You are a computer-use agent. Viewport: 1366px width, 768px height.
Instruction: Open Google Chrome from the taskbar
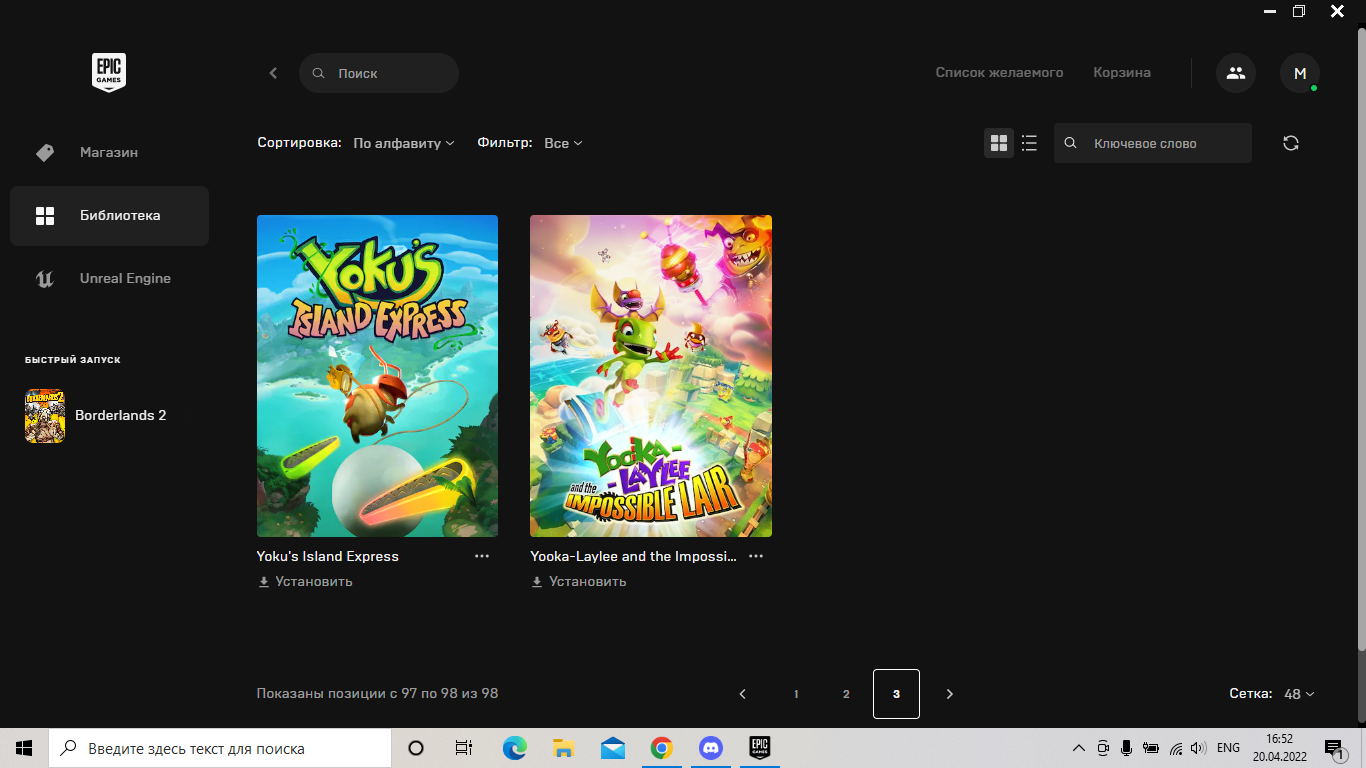coord(661,748)
